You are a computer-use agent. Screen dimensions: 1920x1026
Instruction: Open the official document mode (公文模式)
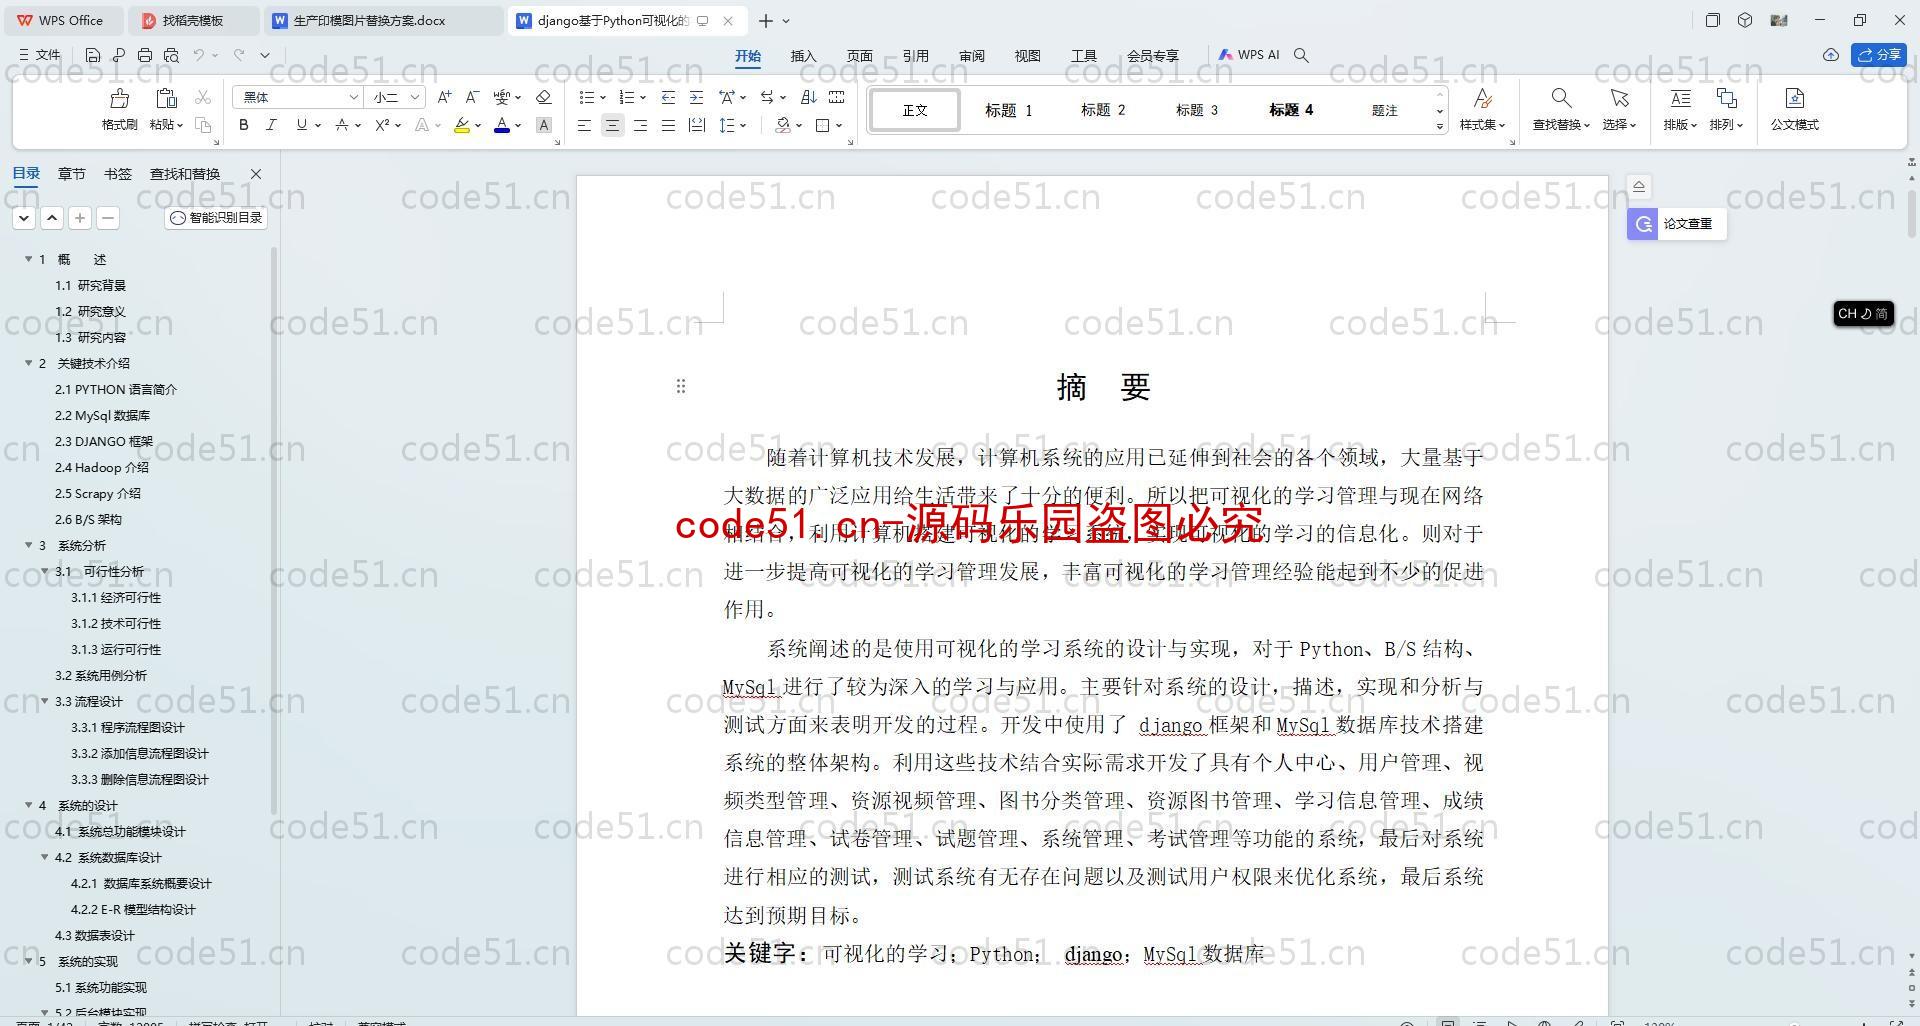(1794, 109)
